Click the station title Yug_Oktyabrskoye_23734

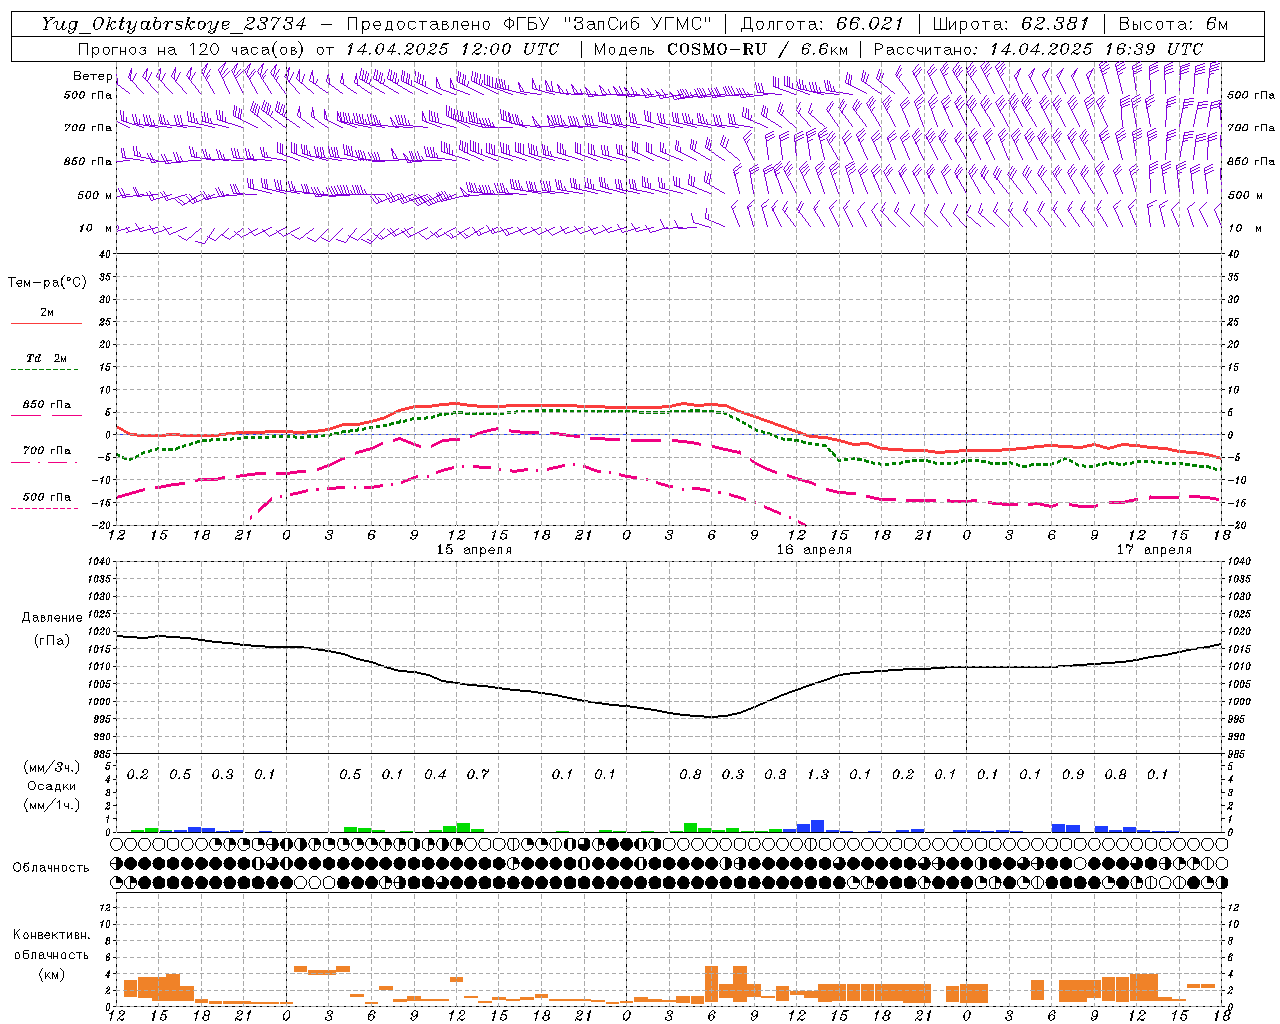pyautogui.click(x=174, y=24)
